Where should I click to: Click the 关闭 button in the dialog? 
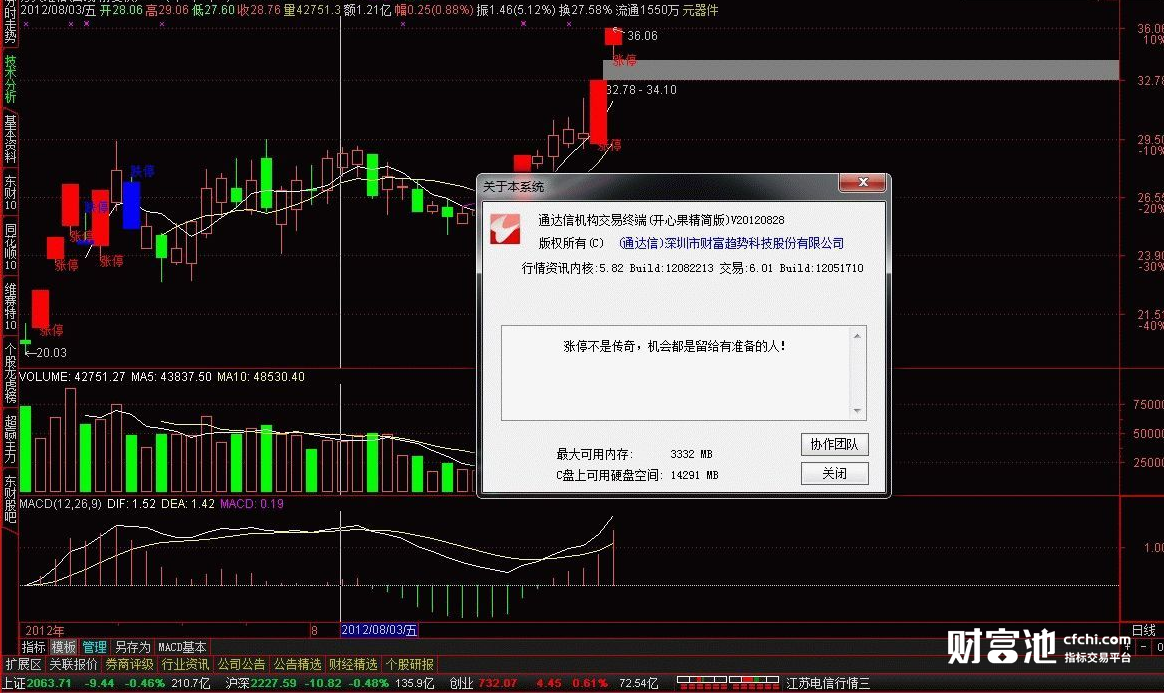(x=834, y=473)
